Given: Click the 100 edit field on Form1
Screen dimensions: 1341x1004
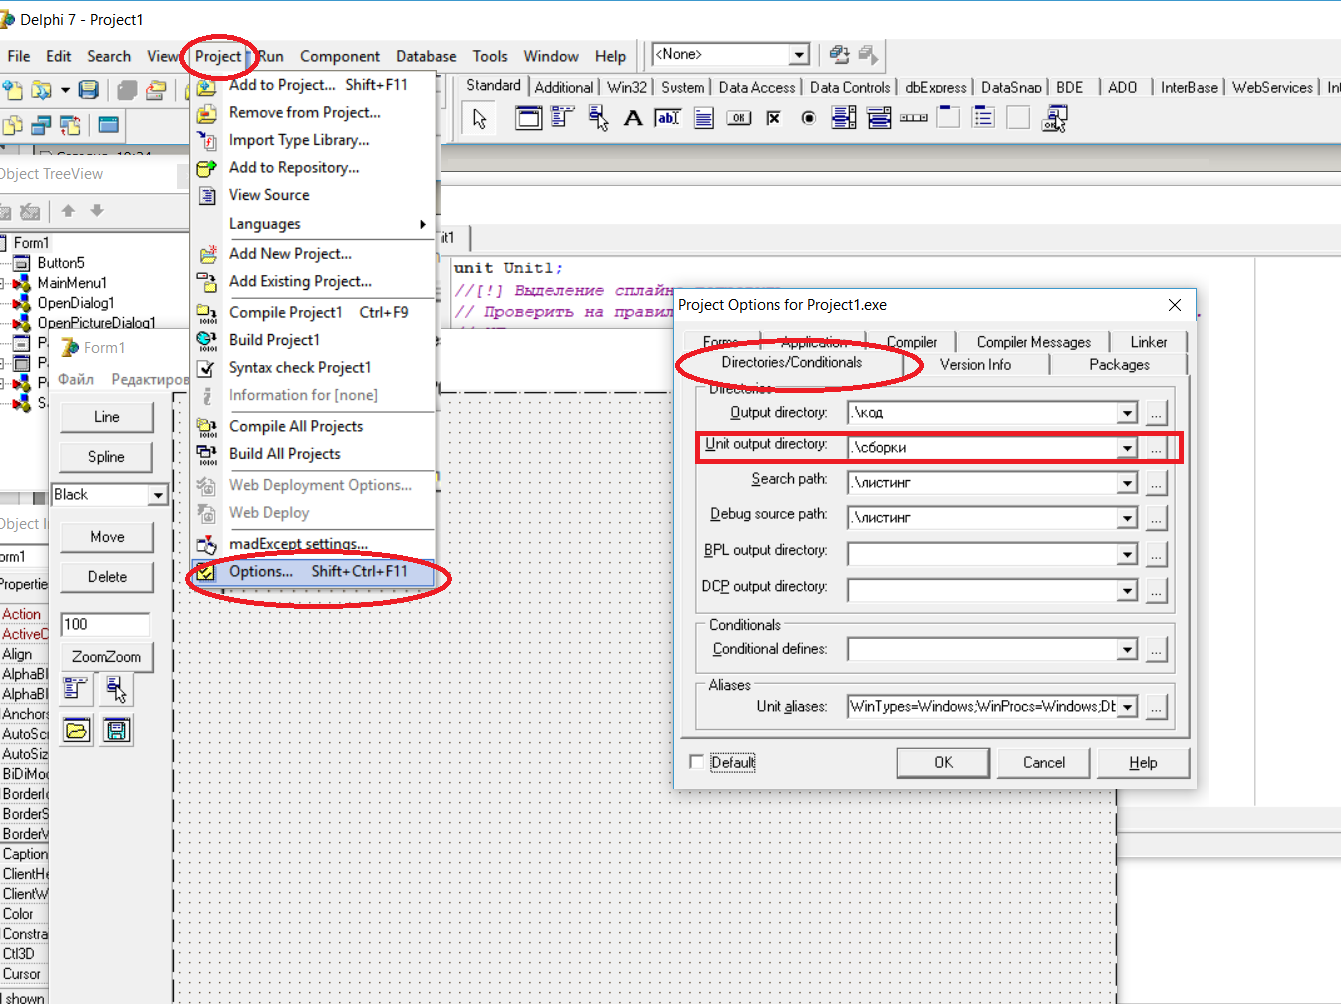Looking at the screenshot, I should pyautogui.click(x=105, y=624).
